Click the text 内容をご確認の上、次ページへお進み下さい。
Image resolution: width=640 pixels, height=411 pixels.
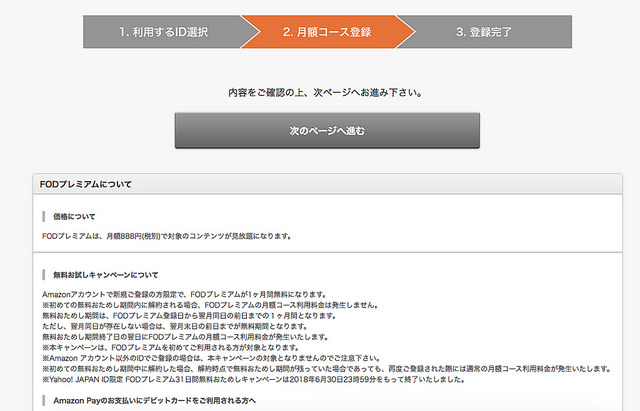(x=325, y=93)
